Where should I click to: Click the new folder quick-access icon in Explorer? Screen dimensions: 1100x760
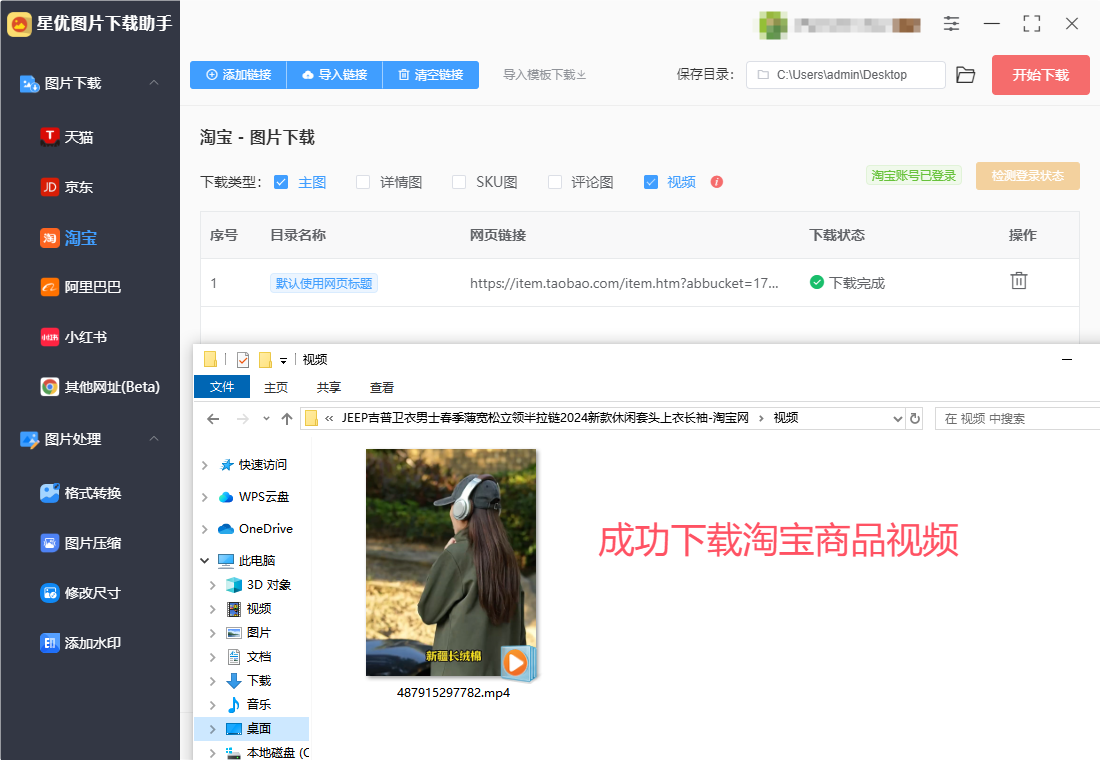pyautogui.click(x=265, y=360)
